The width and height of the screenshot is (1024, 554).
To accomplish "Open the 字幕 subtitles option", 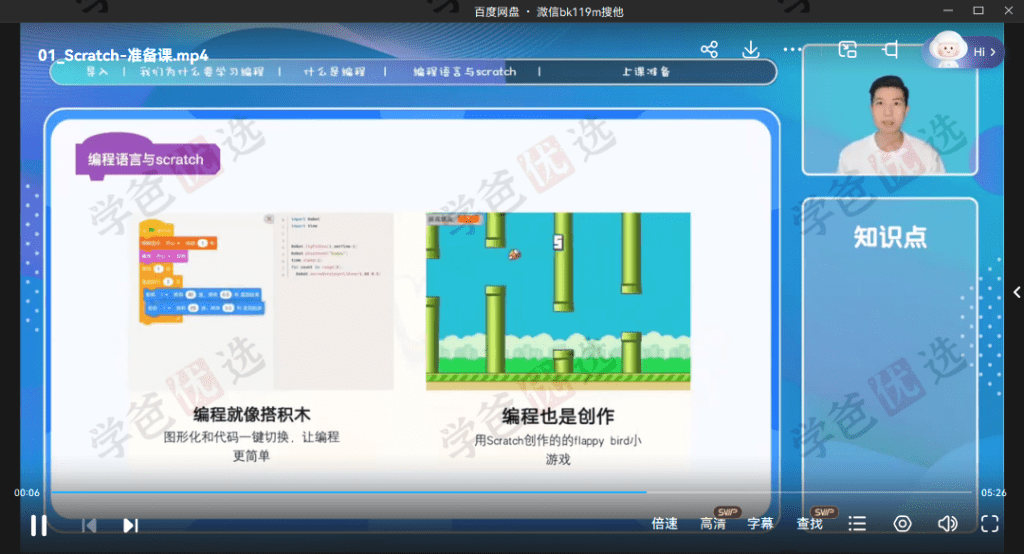I will point(760,524).
